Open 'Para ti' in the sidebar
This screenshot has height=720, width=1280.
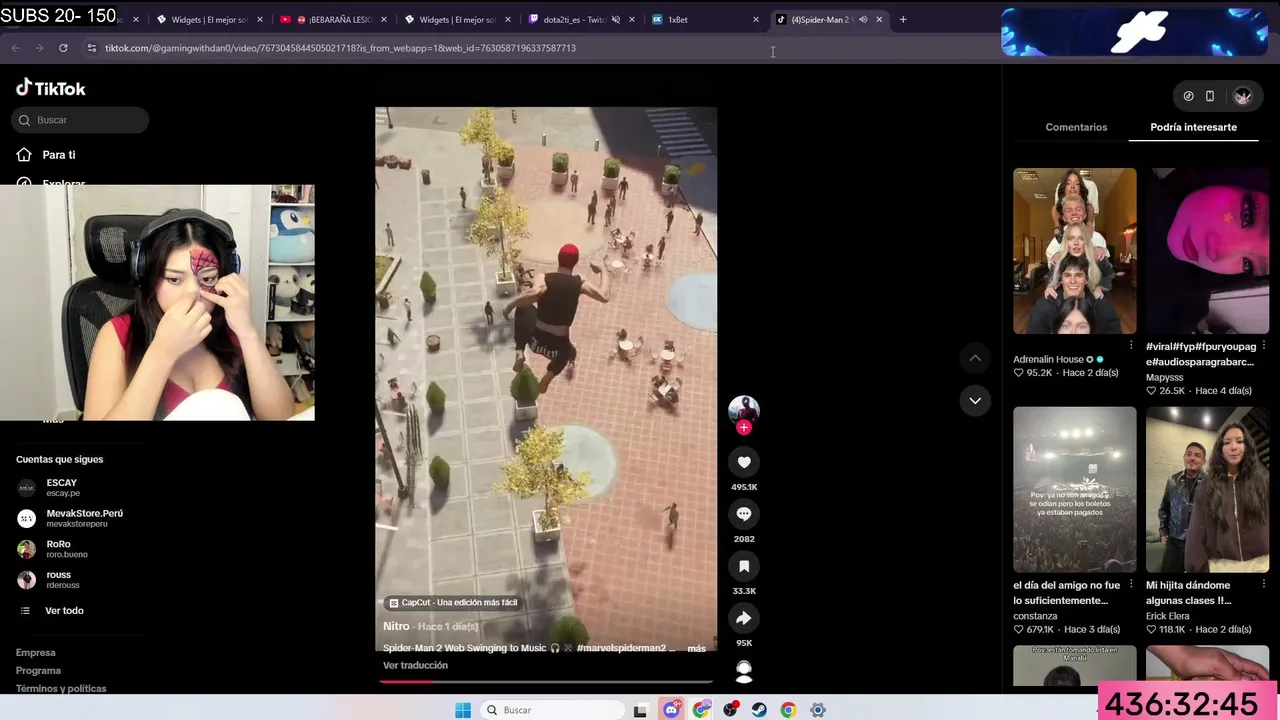pyautogui.click(x=59, y=155)
